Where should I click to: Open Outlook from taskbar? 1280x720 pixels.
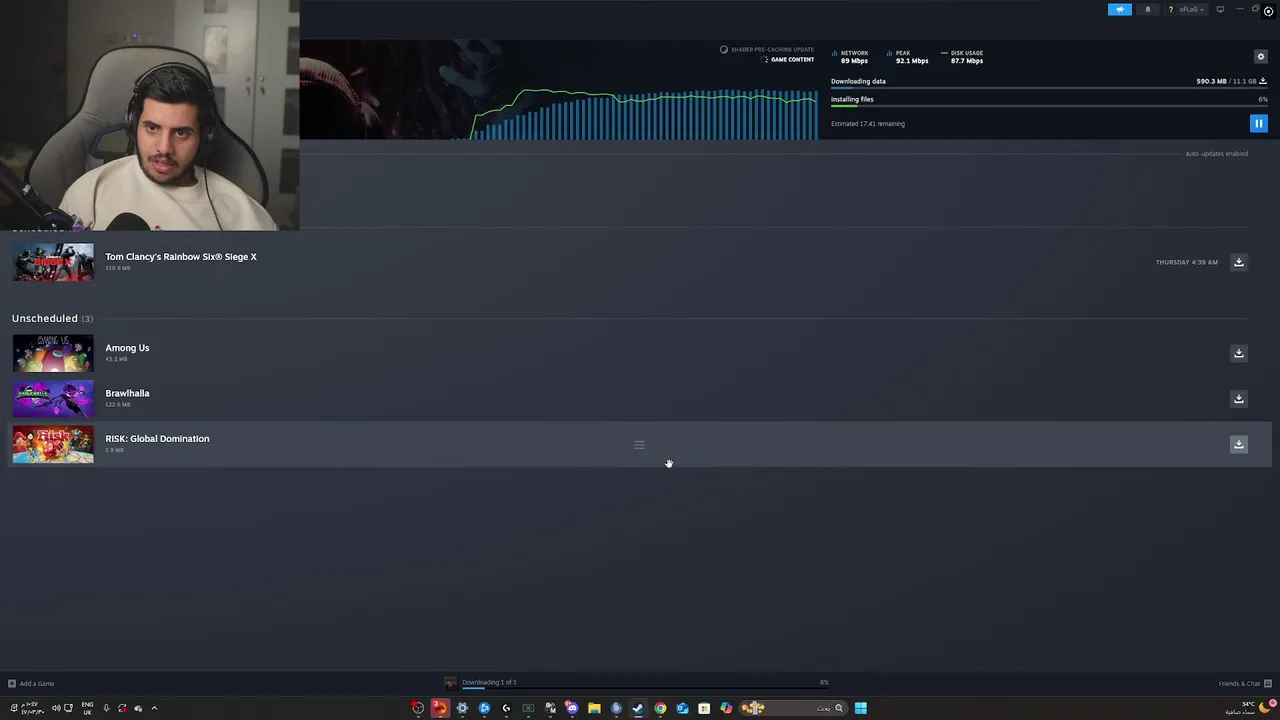(682, 708)
